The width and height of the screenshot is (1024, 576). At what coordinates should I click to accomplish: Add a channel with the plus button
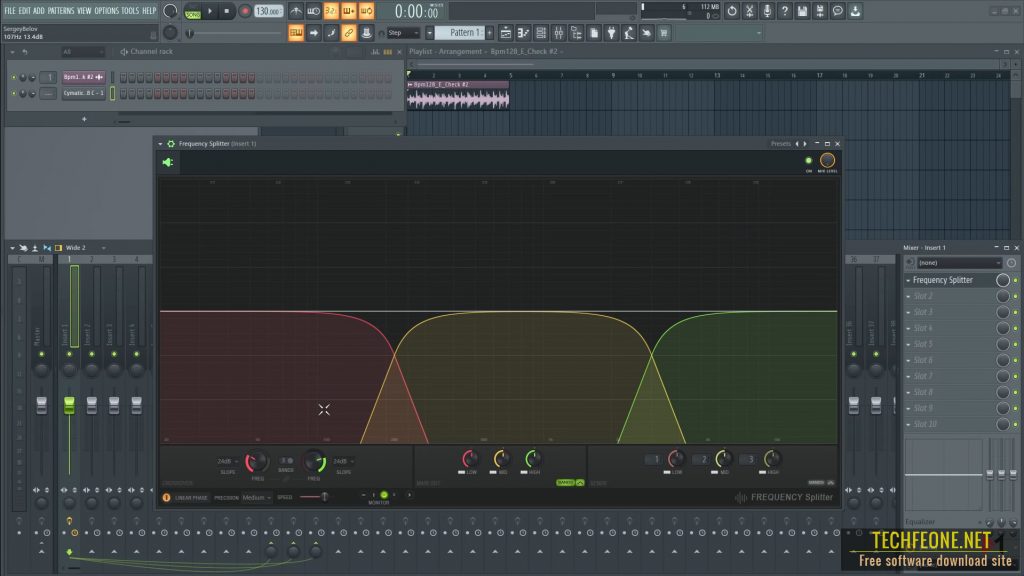tap(84, 119)
